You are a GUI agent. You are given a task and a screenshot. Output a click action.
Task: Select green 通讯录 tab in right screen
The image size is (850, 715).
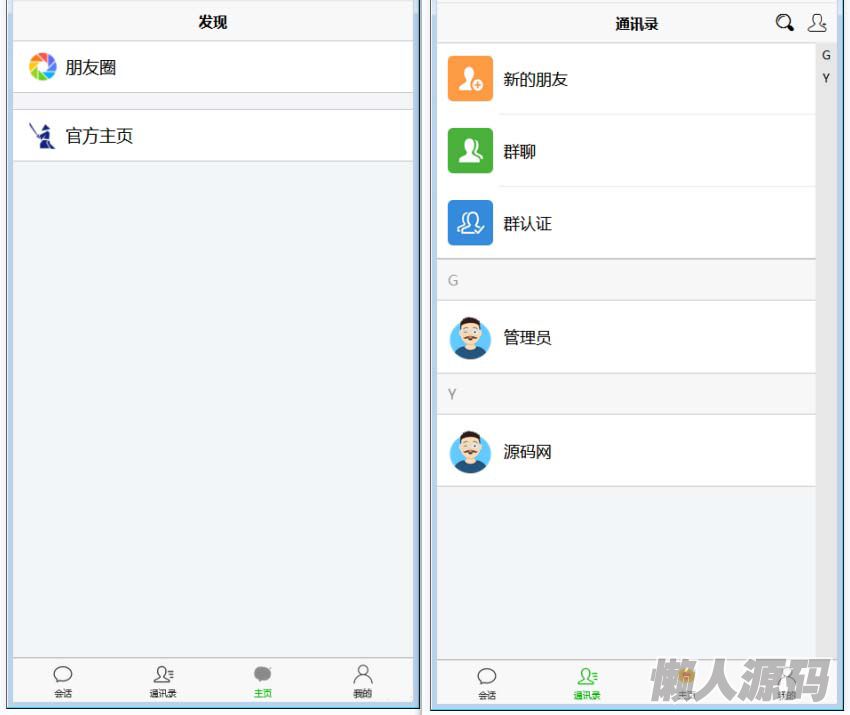[587, 683]
